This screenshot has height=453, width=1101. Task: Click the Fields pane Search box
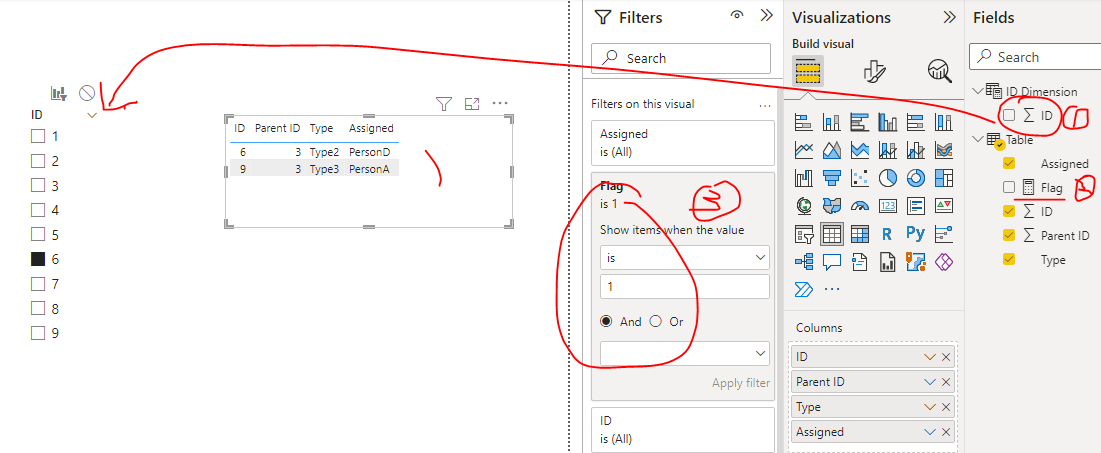point(1035,57)
